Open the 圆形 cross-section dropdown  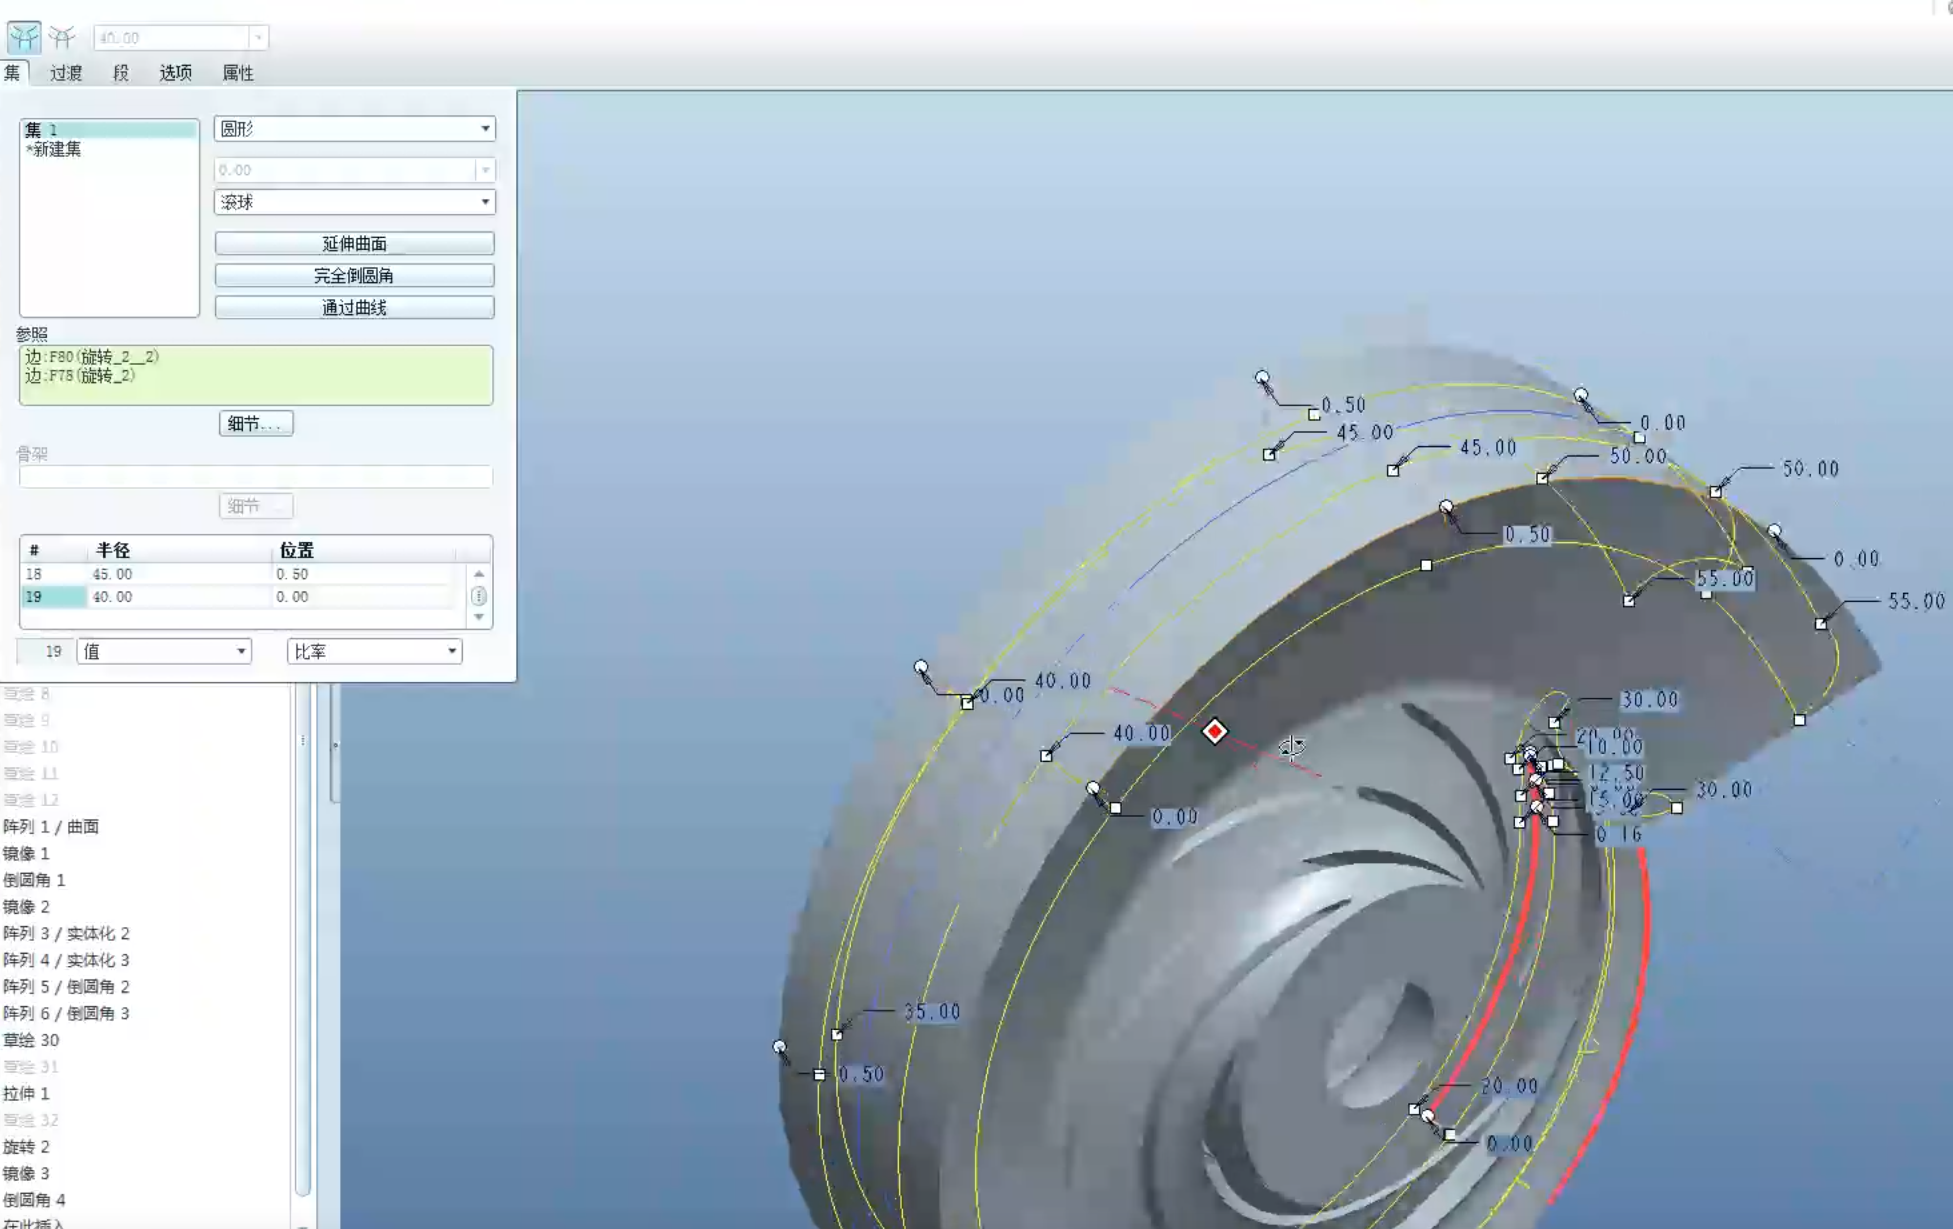point(354,129)
